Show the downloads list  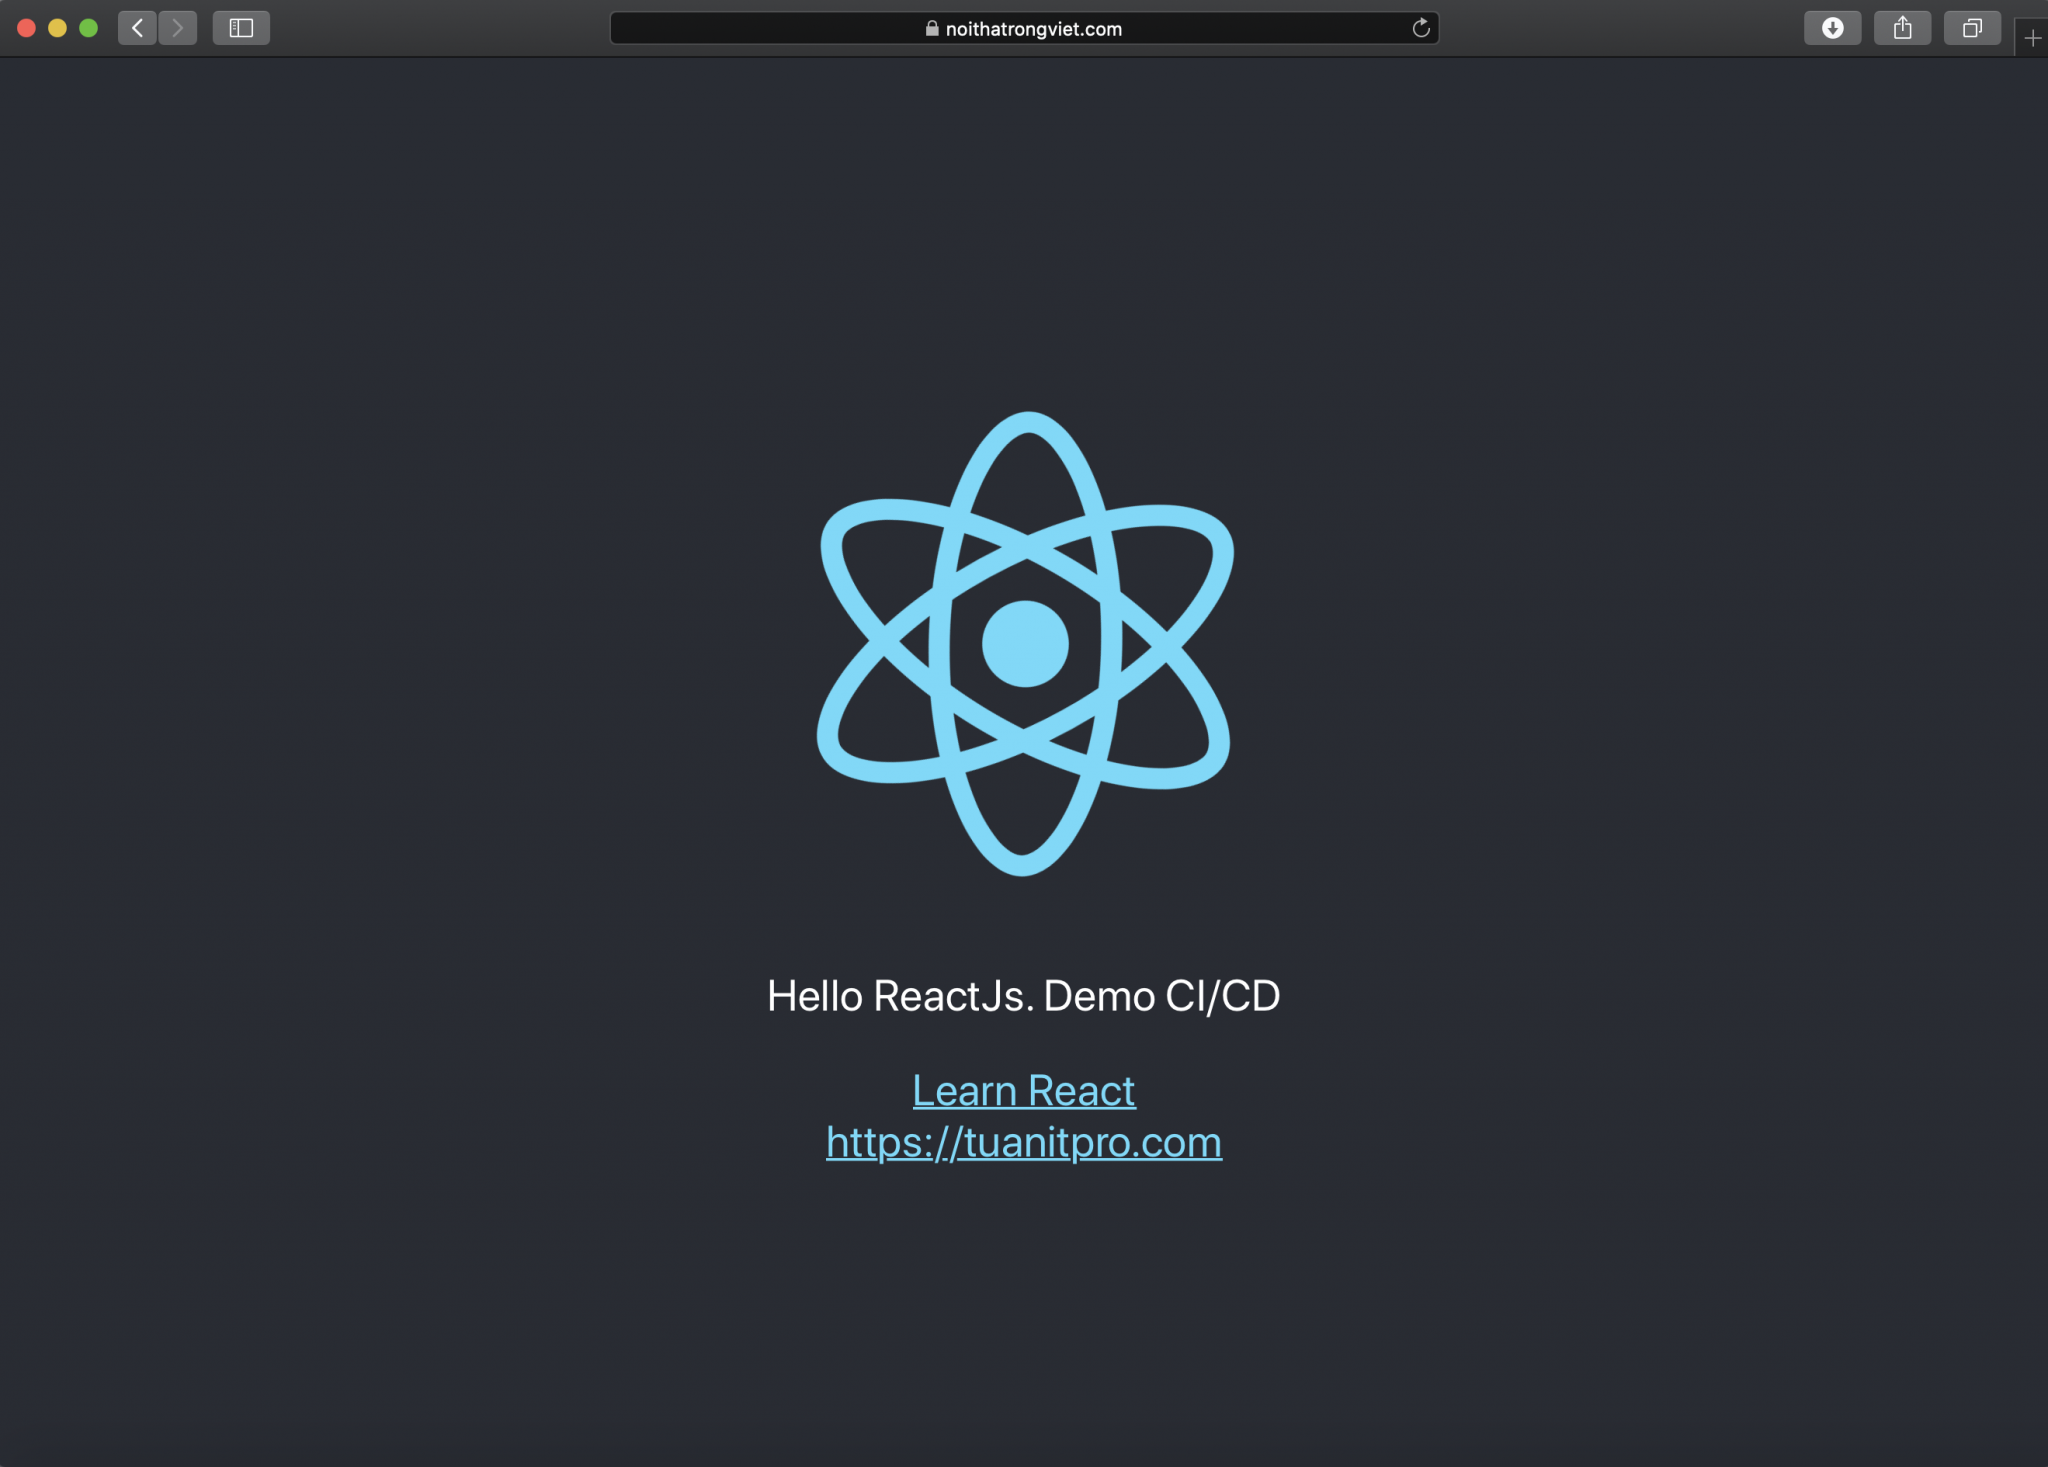[x=1832, y=28]
